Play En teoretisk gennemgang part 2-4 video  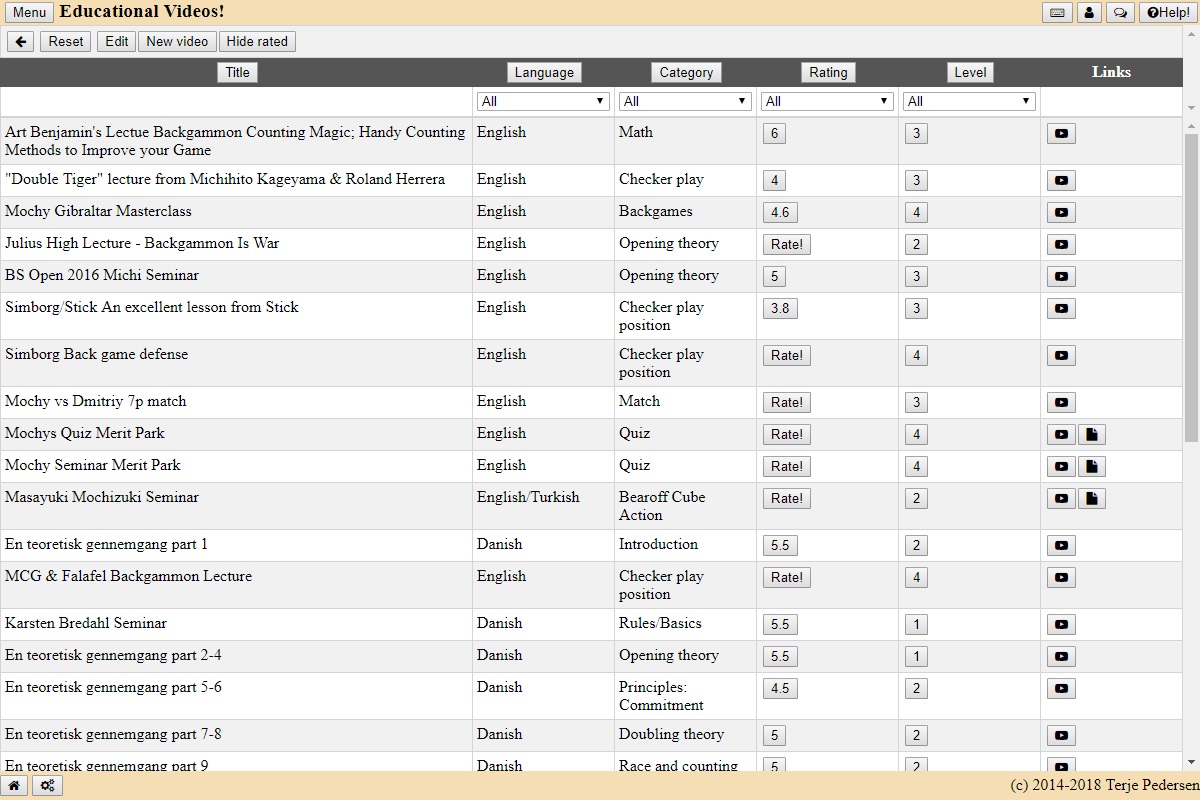(1061, 657)
